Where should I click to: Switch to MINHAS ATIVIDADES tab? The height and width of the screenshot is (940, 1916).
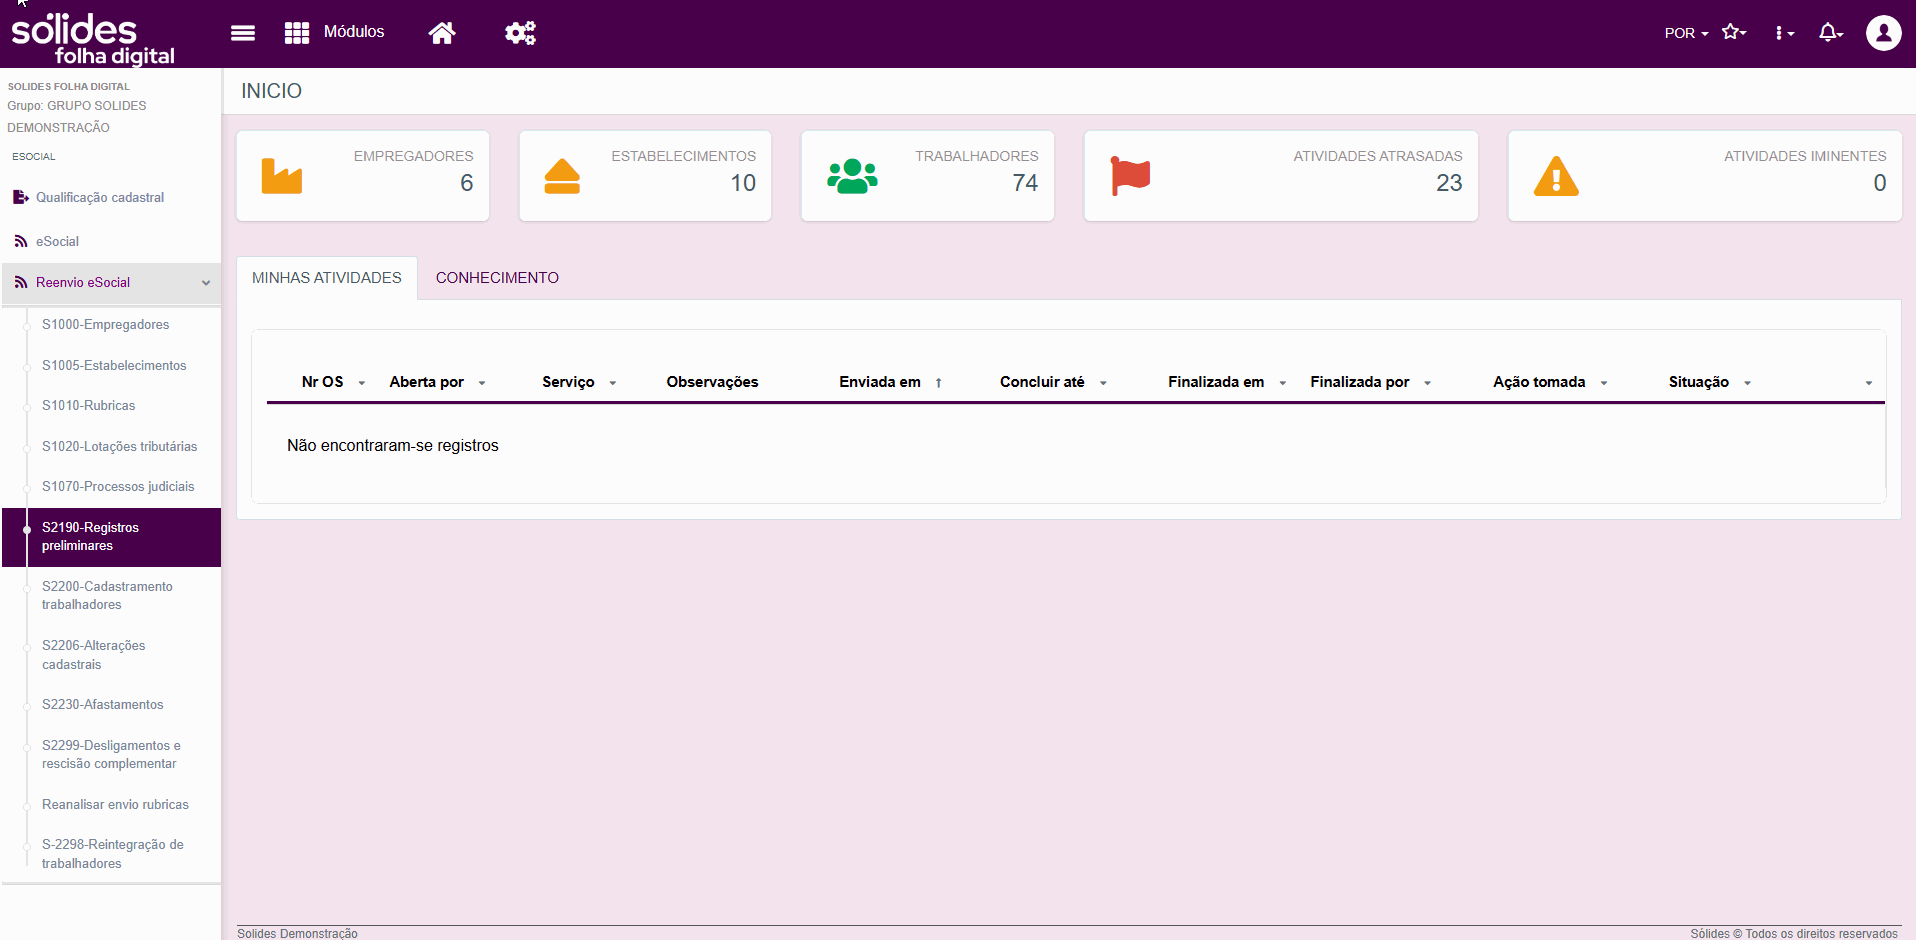coord(327,278)
